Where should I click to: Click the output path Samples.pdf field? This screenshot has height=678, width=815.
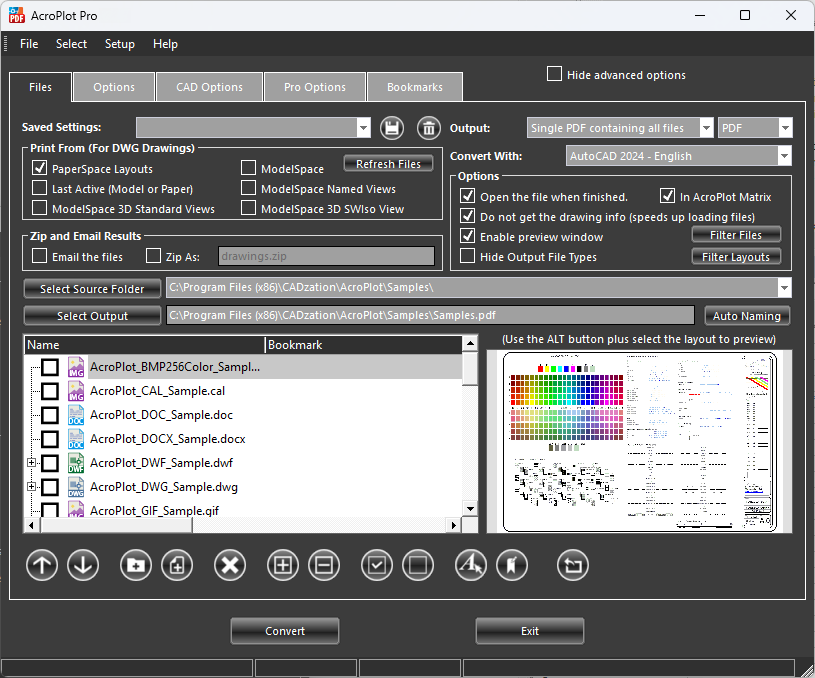coord(430,315)
